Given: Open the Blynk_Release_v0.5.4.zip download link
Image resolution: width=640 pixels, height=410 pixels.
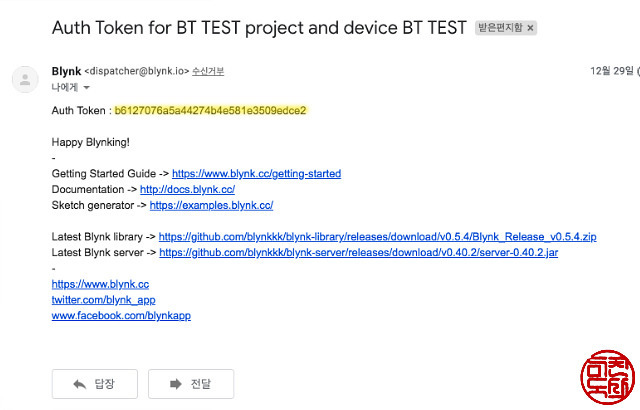Looking at the screenshot, I should pyautogui.click(x=378, y=237).
